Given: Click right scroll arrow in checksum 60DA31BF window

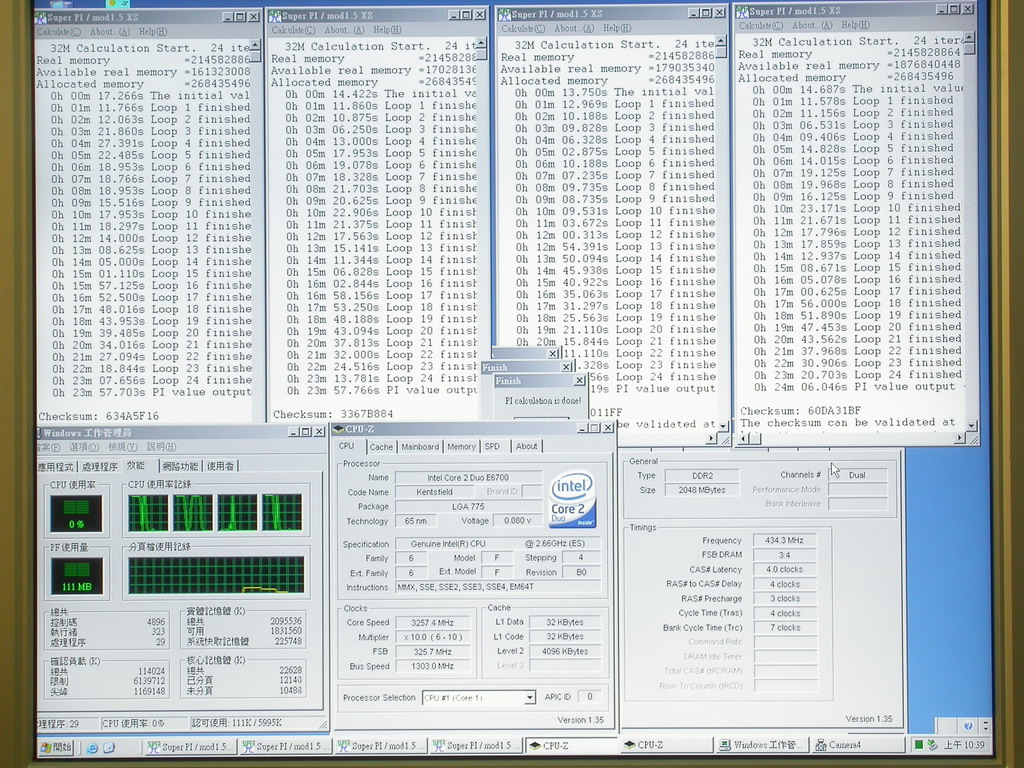Looking at the screenshot, I should (960, 438).
